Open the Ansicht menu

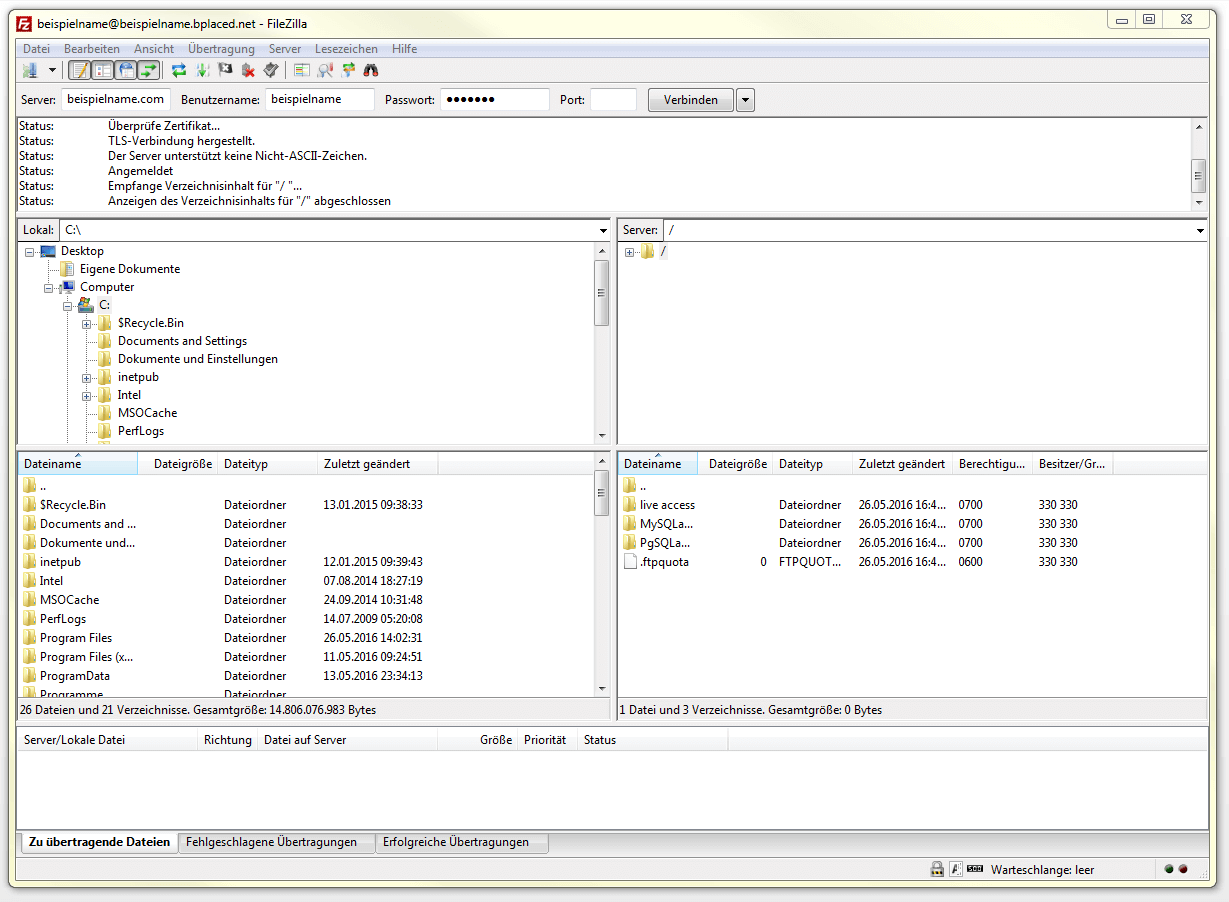[154, 48]
